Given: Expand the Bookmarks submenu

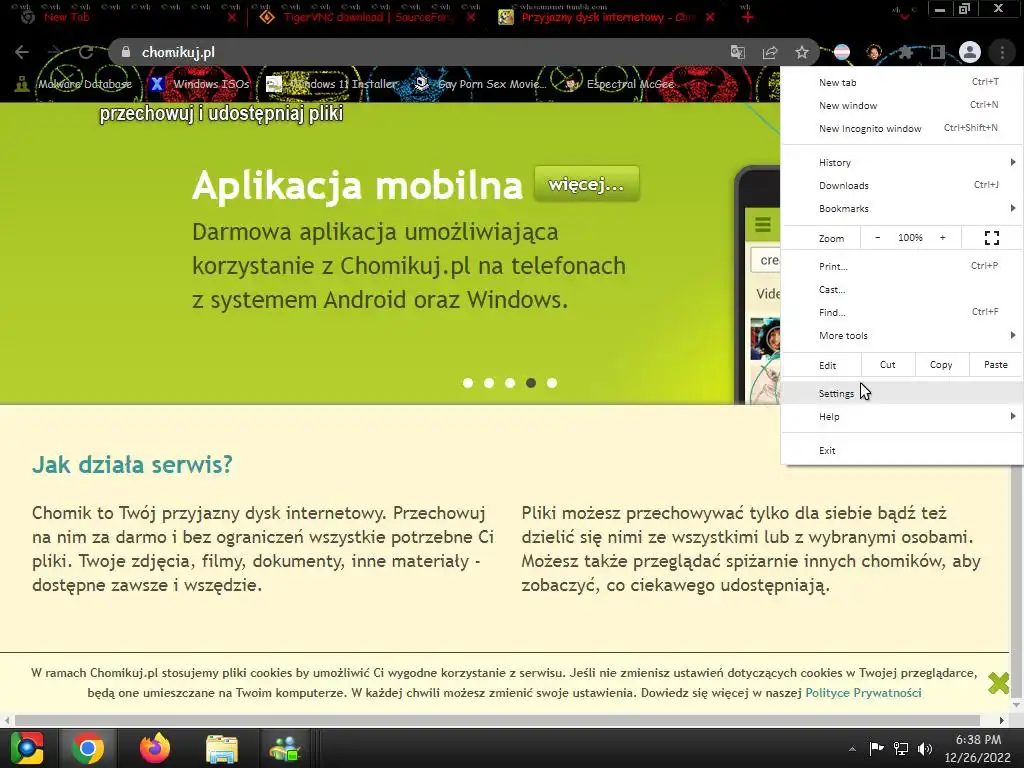Looking at the screenshot, I should (x=902, y=208).
